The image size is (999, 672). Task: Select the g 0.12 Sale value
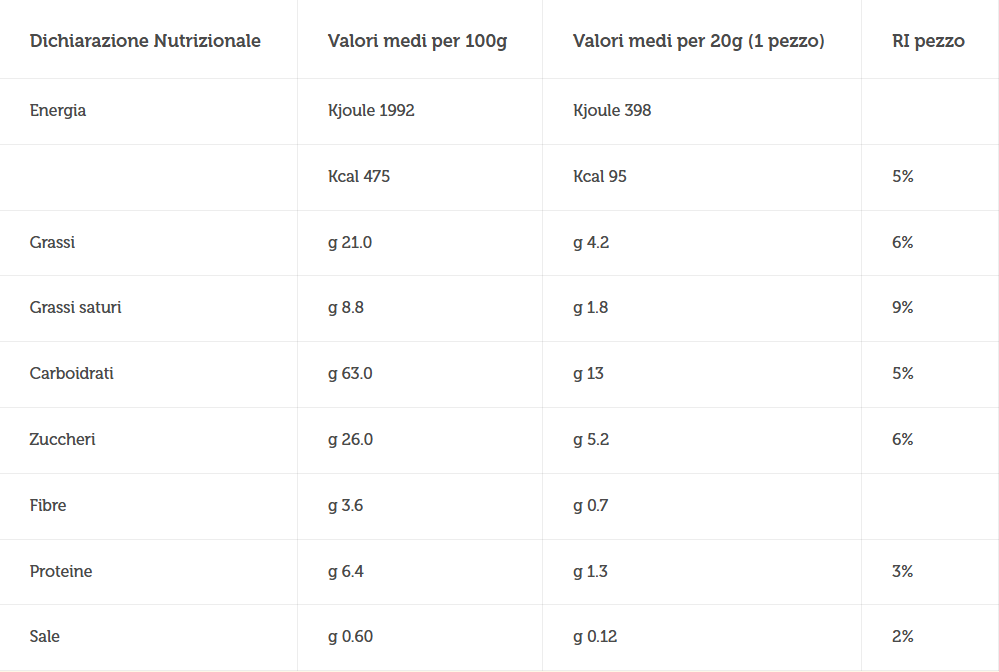[594, 637]
